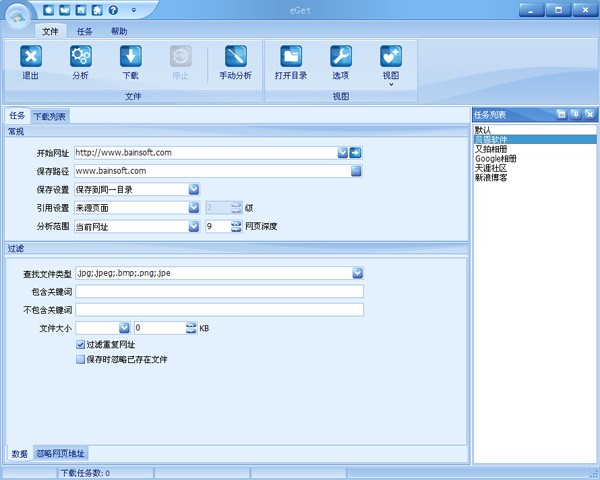Screen dimensions: 600x480
Task: Click the 包含关键词 input field
Action: pyautogui.click(x=220, y=292)
